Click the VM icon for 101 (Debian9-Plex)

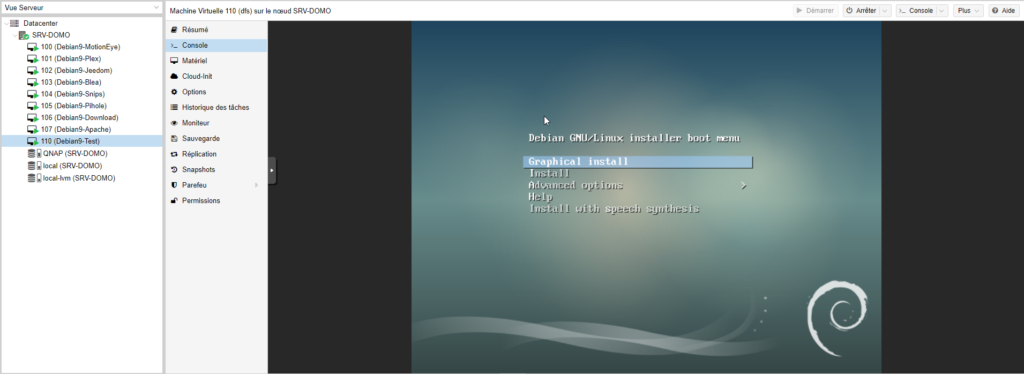coord(32,59)
